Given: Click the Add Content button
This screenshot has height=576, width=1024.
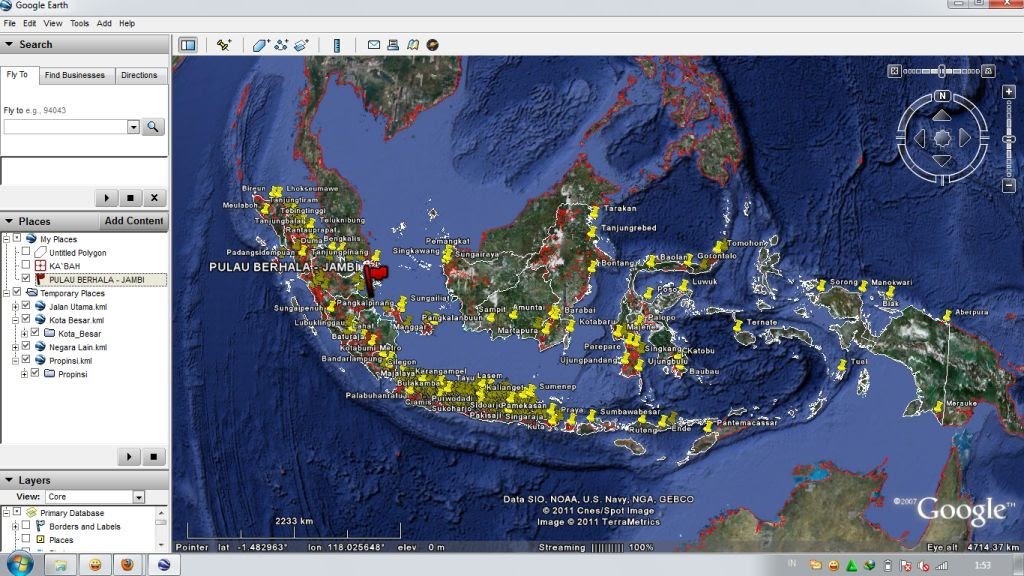Looking at the screenshot, I should click(134, 221).
